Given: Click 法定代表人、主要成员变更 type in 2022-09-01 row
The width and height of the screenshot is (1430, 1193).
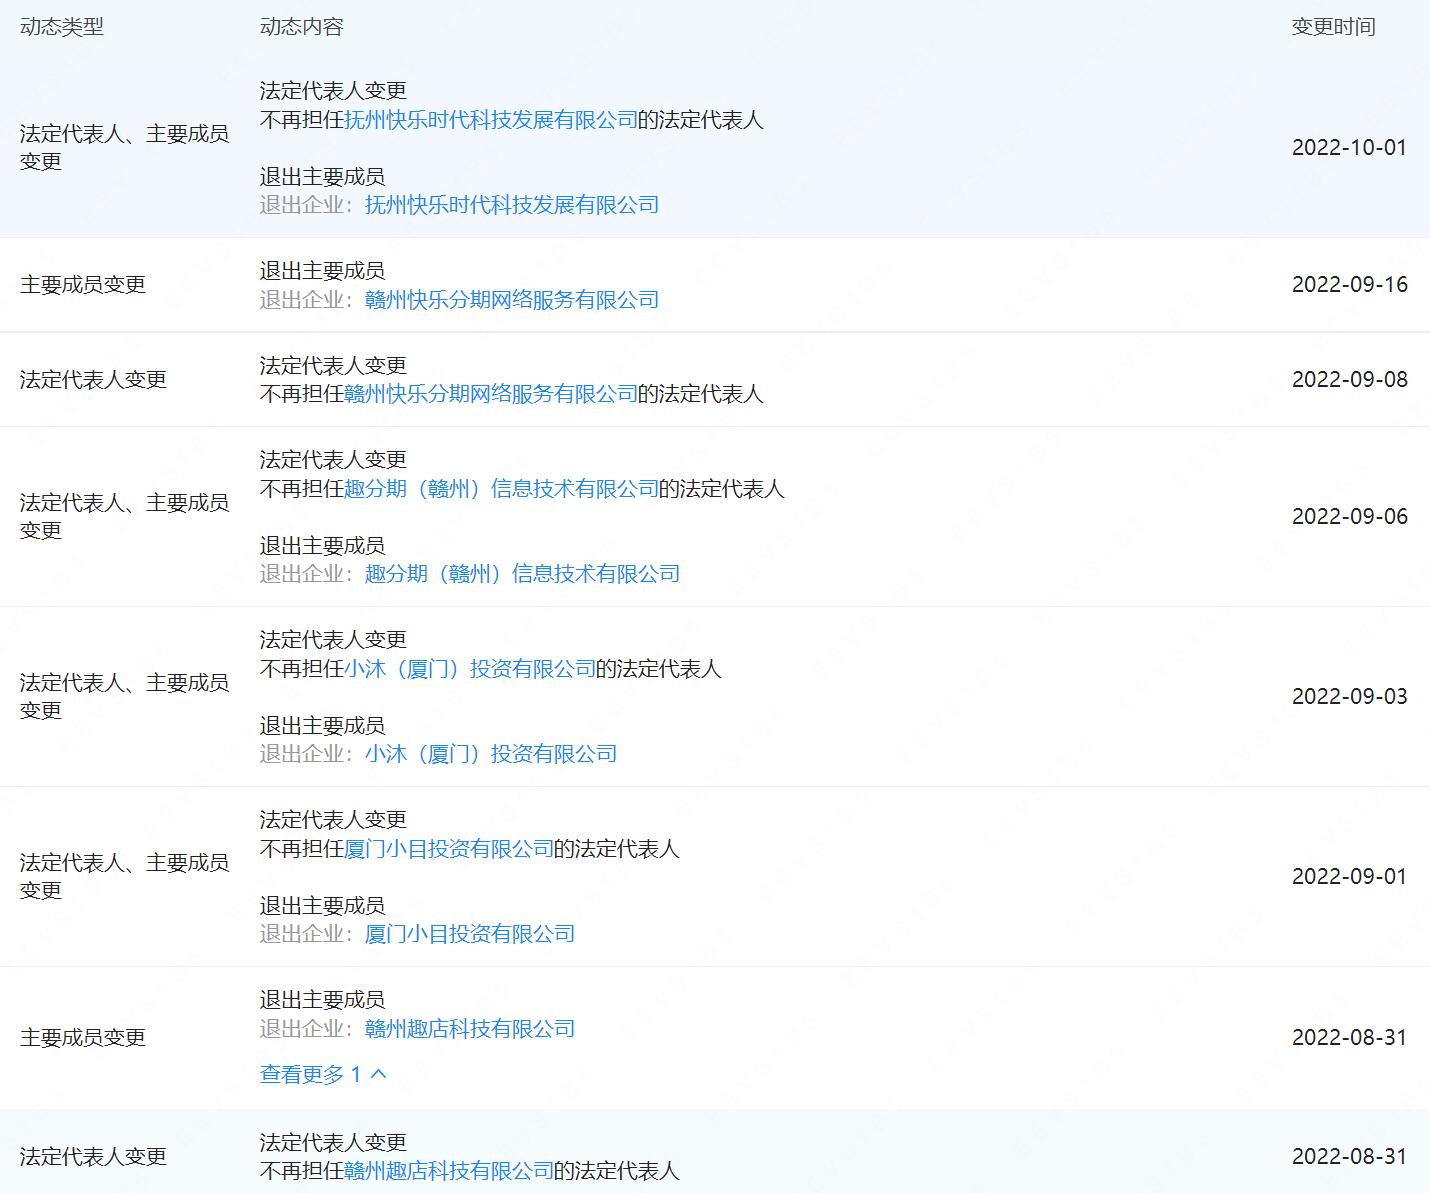Looking at the screenshot, I should [x=125, y=877].
